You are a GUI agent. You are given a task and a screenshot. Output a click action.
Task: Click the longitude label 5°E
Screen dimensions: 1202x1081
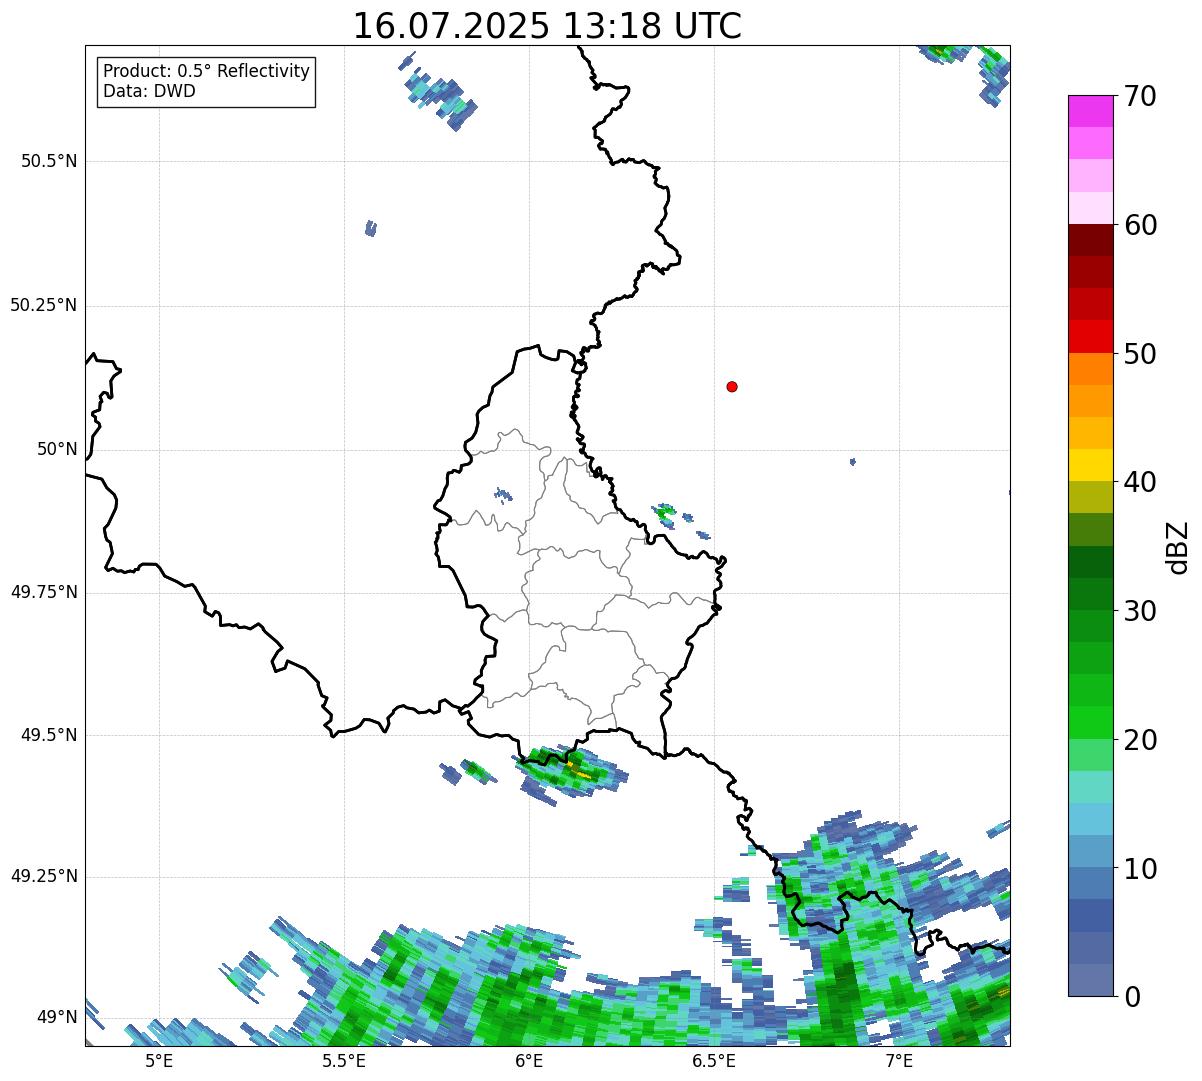point(159,1061)
